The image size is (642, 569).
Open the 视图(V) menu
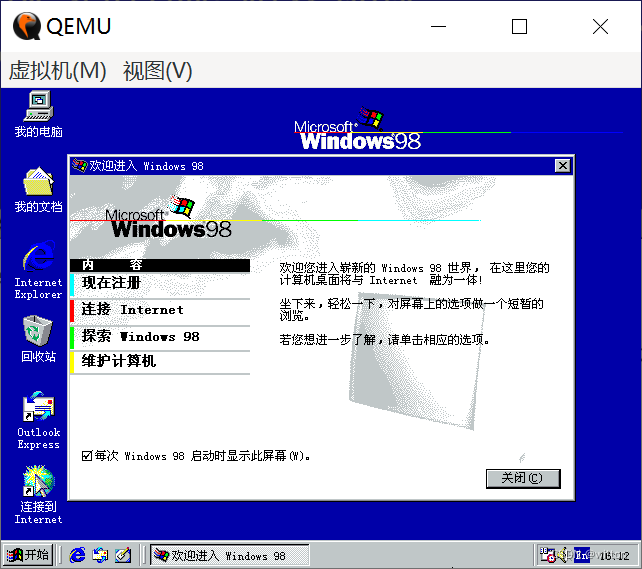[x=158, y=70]
